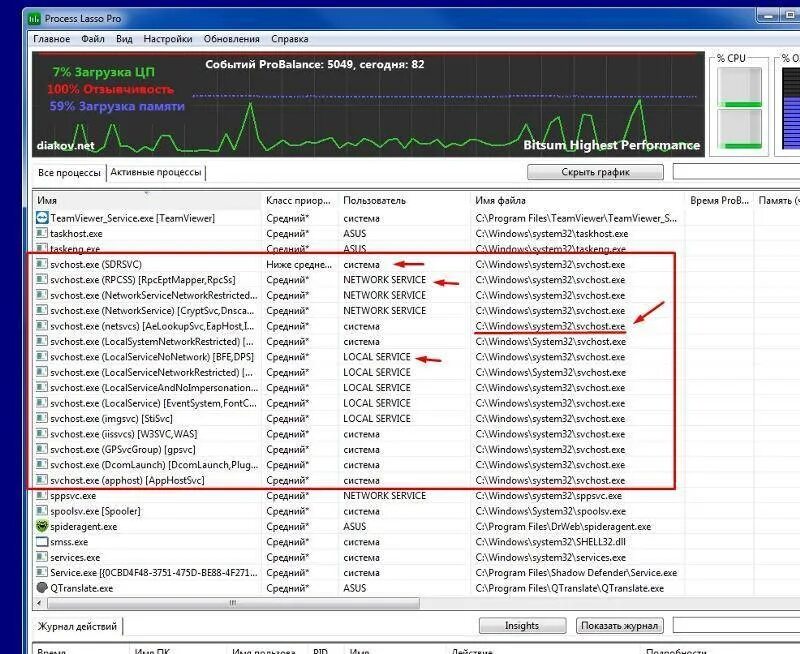Screen dimensions: 800x654
Task: Open the Справка menu
Action: pyautogui.click(x=290, y=39)
